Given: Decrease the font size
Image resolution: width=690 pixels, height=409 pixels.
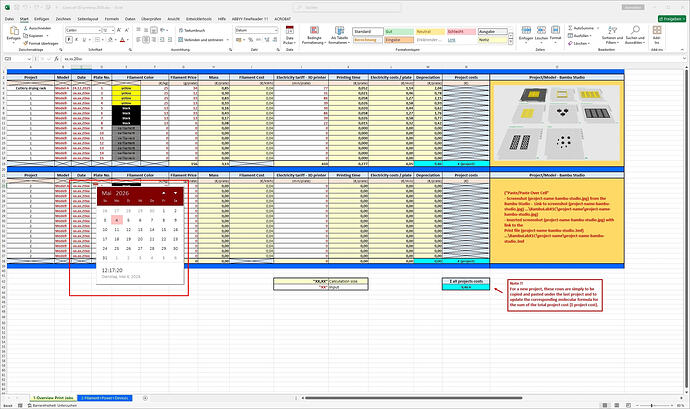Looking at the screenshot, I should point(127,30).
